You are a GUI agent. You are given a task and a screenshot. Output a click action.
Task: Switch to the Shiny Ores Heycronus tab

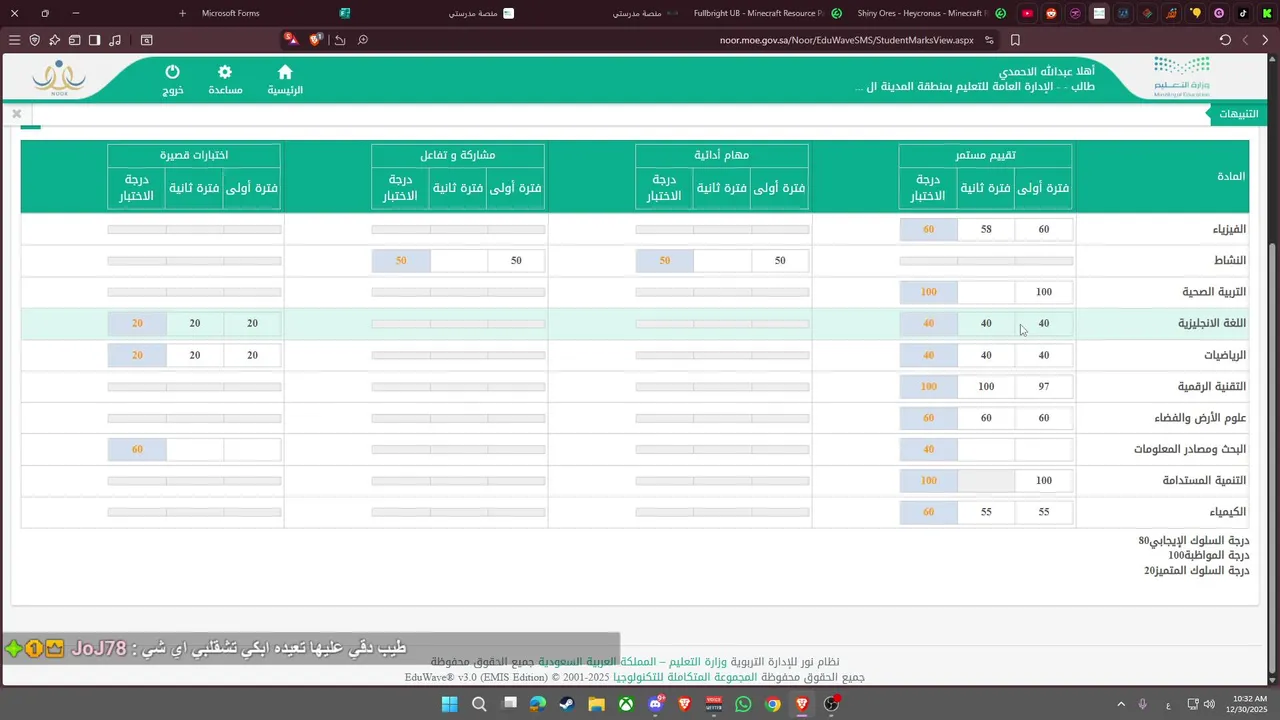[932, 13]
